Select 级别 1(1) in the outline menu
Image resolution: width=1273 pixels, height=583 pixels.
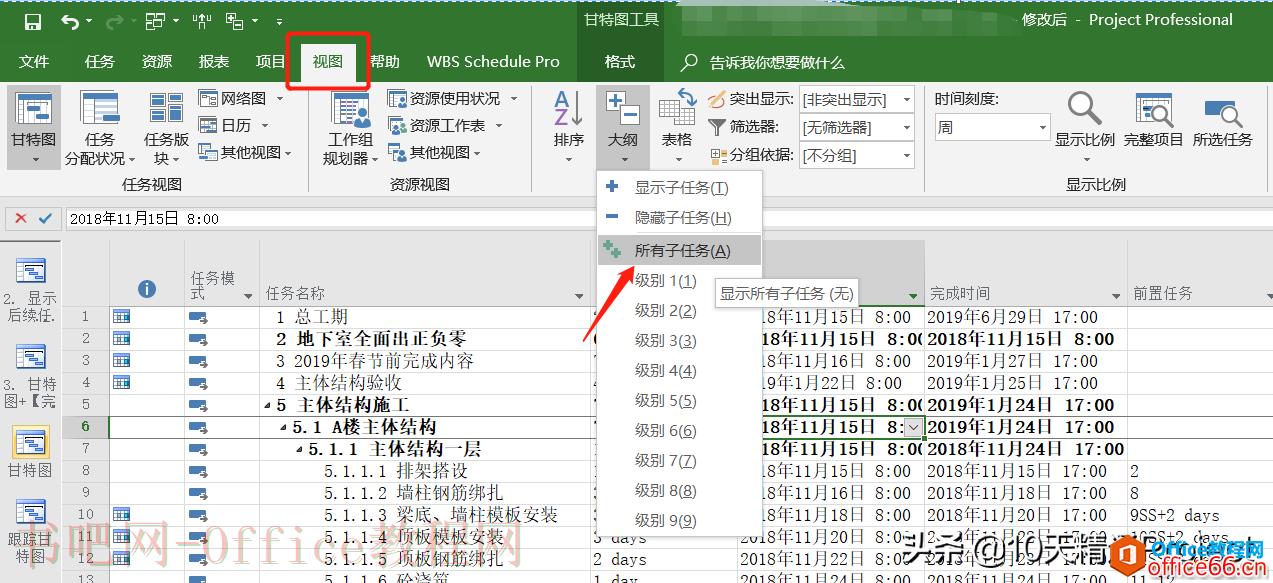tap(679, 281)
